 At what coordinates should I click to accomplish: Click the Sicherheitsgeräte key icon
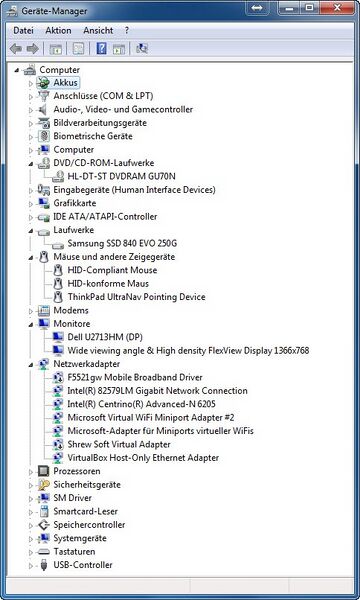point(44,484)
